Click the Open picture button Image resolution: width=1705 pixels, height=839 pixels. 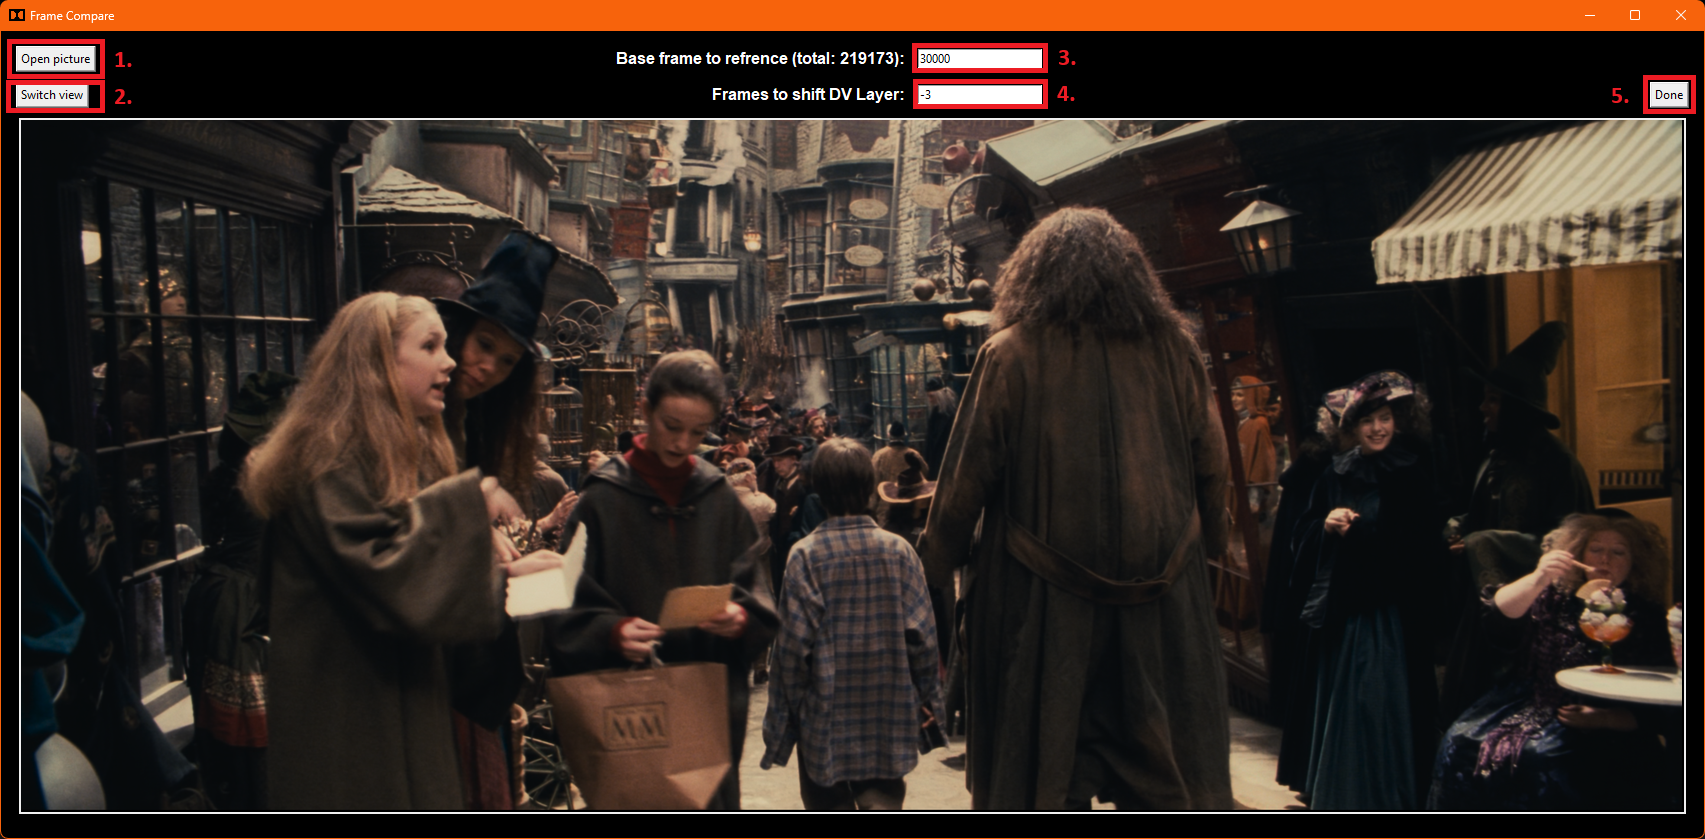(x=56, y=59)
